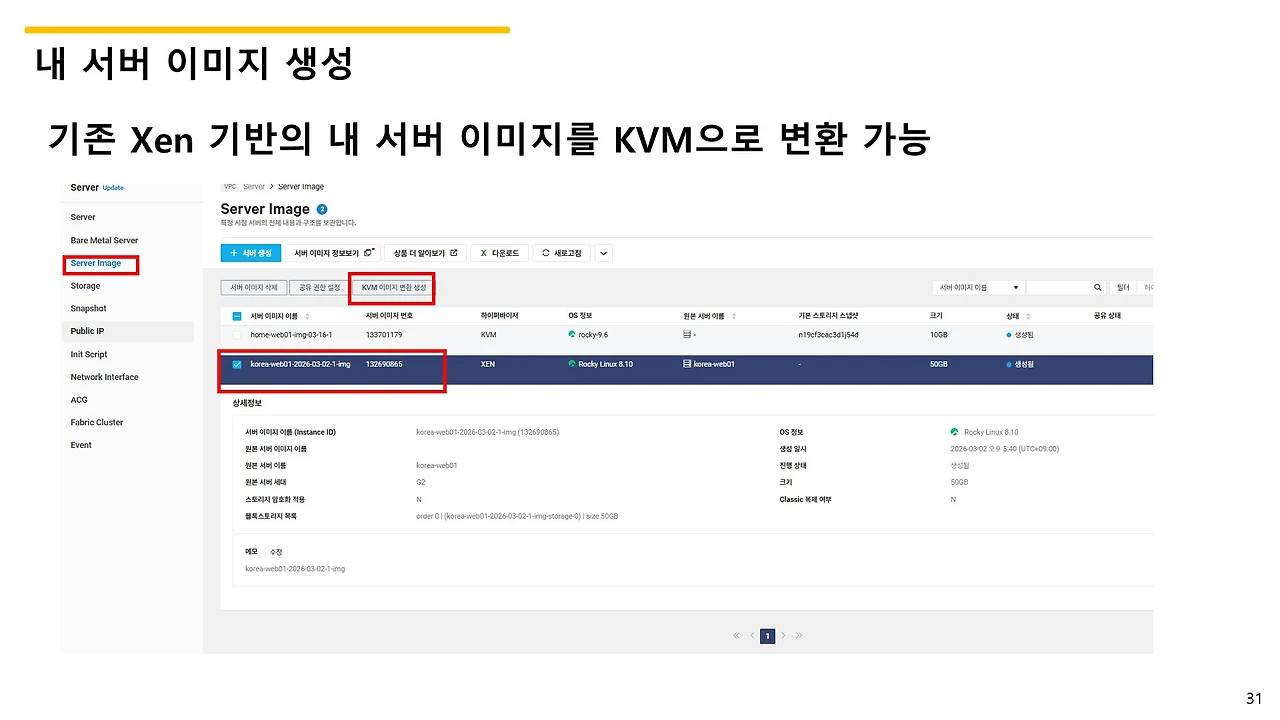
Task: Click the KVM 이미지 변환 생성 button
Action: click(x=394, y=287)
